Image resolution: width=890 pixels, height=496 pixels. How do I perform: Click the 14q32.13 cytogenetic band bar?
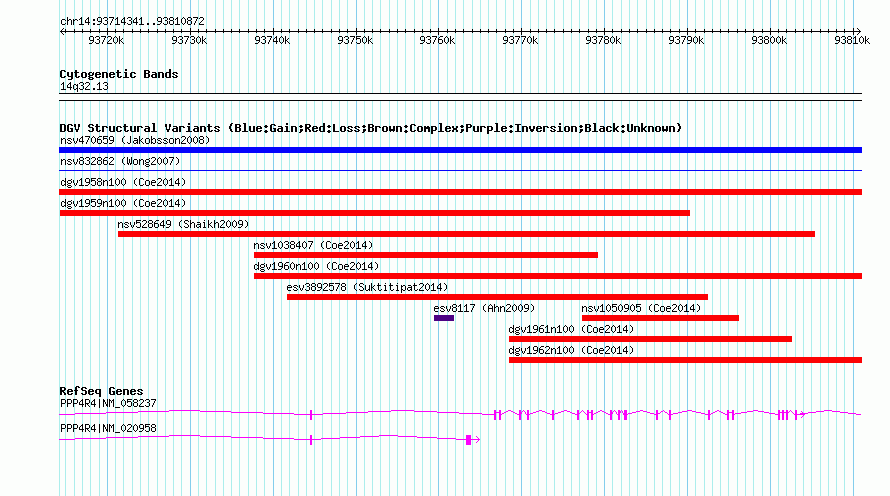(x=460, y=97)
